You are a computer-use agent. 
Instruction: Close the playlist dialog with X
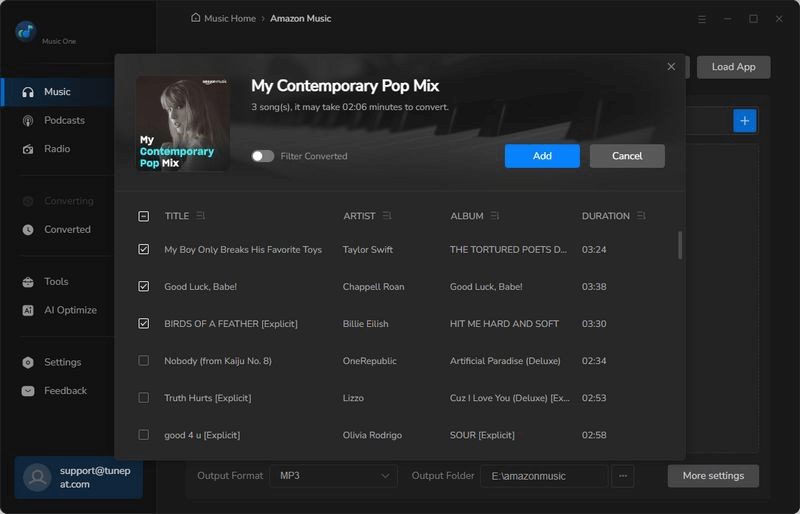(x=671, y=67)
